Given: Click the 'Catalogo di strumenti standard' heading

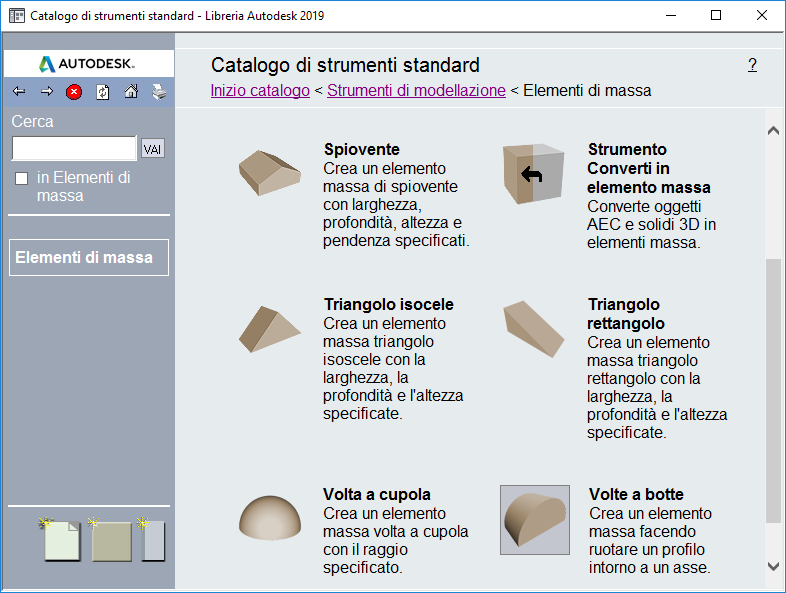Looking at the screenshot, I should pos(345,65).
